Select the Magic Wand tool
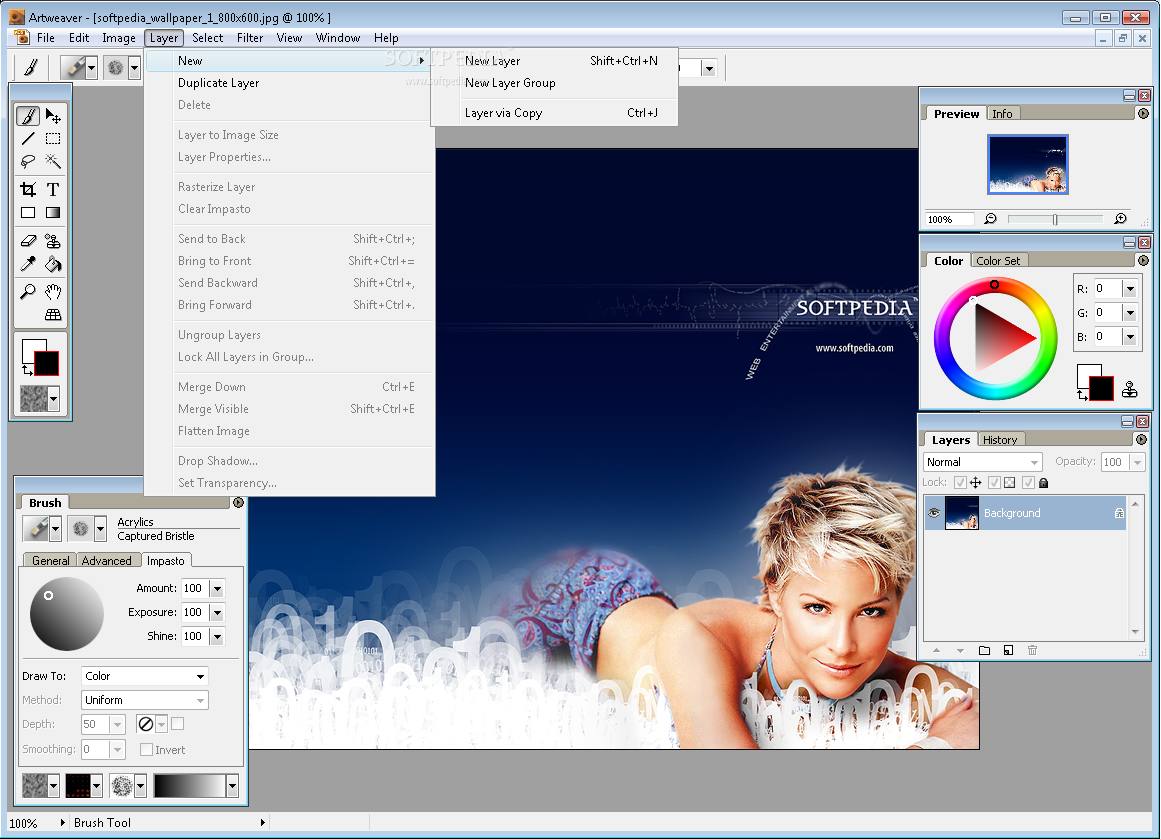 [53, 161]
